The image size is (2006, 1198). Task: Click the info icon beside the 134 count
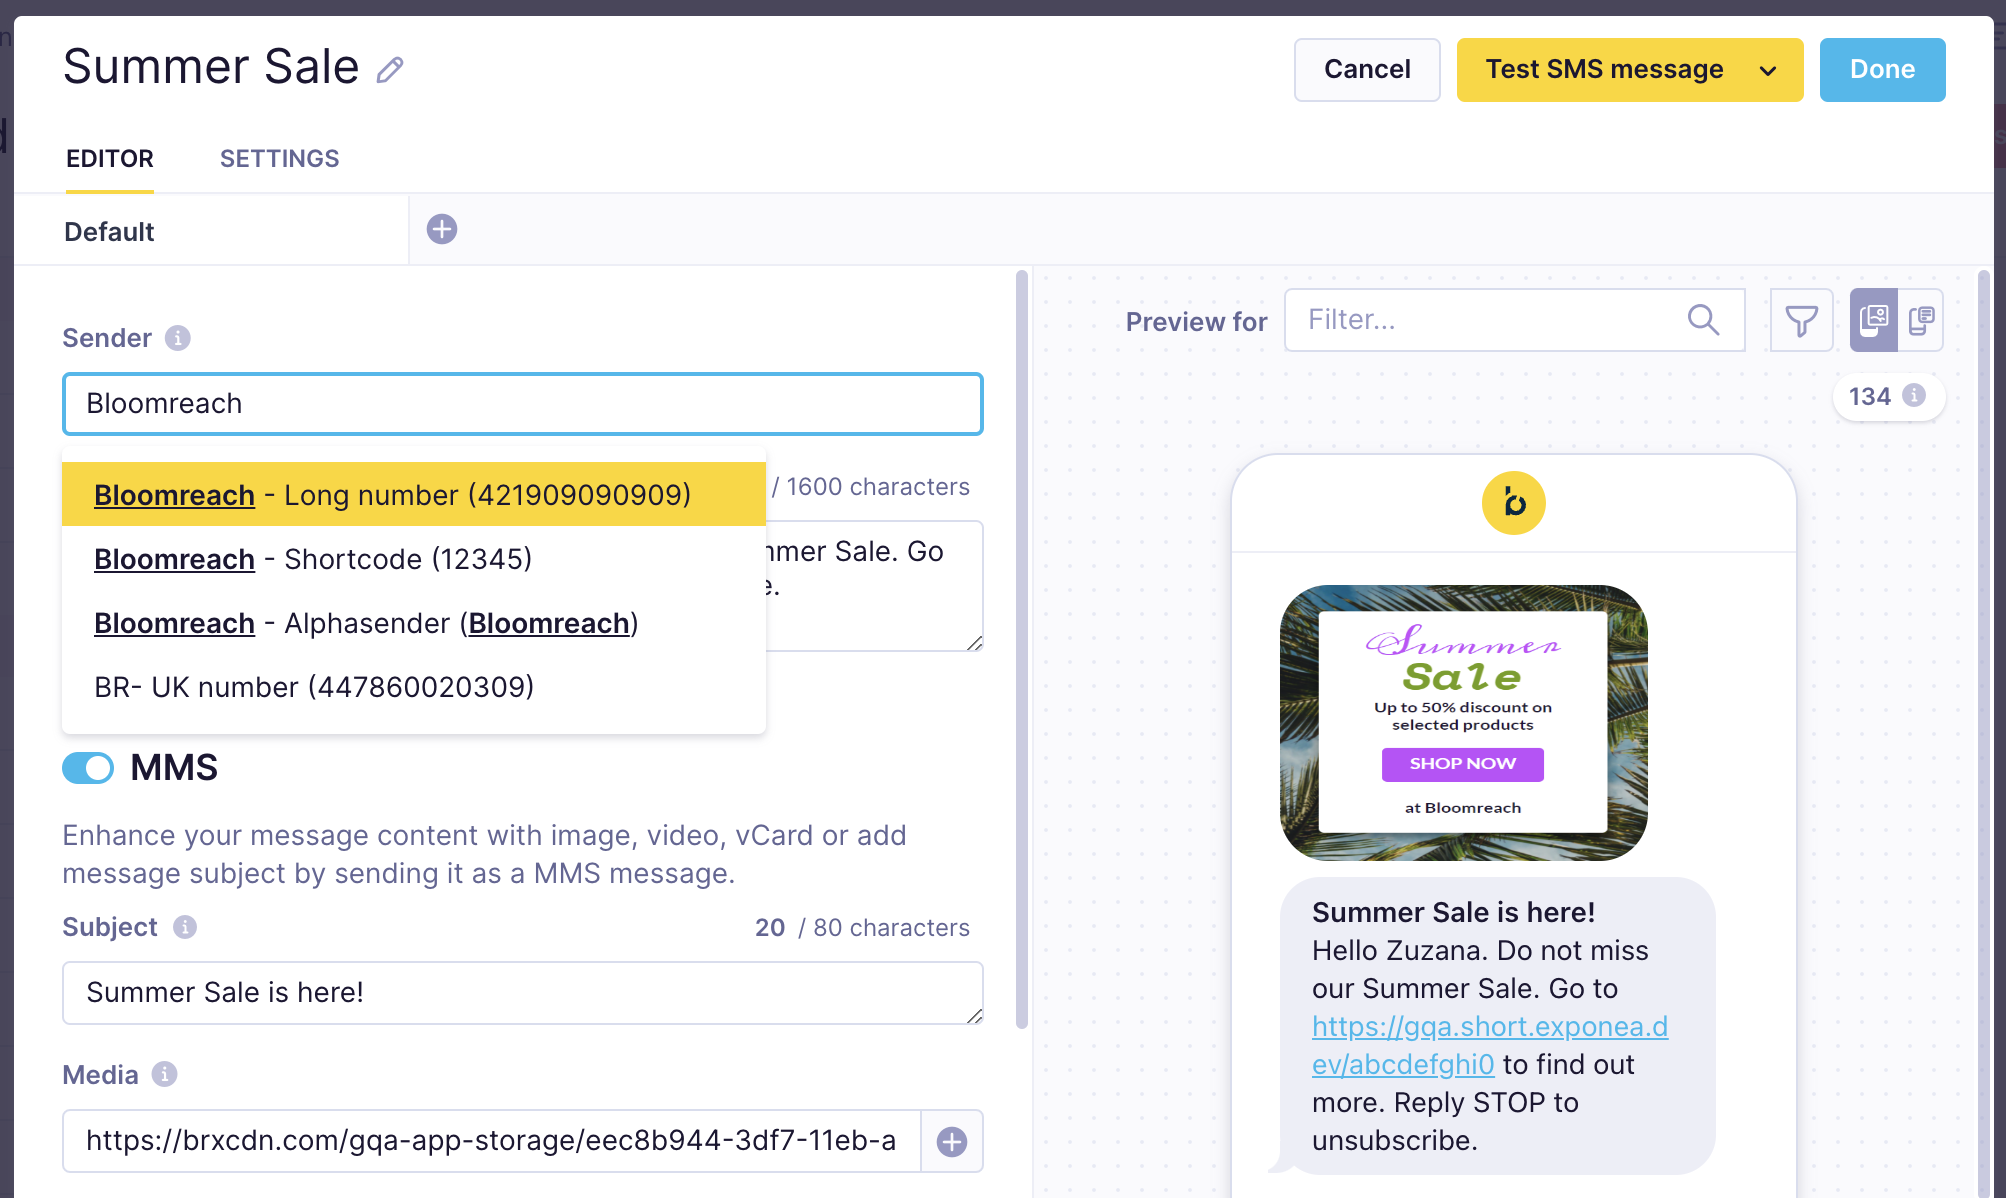(x=1914, y=395)
